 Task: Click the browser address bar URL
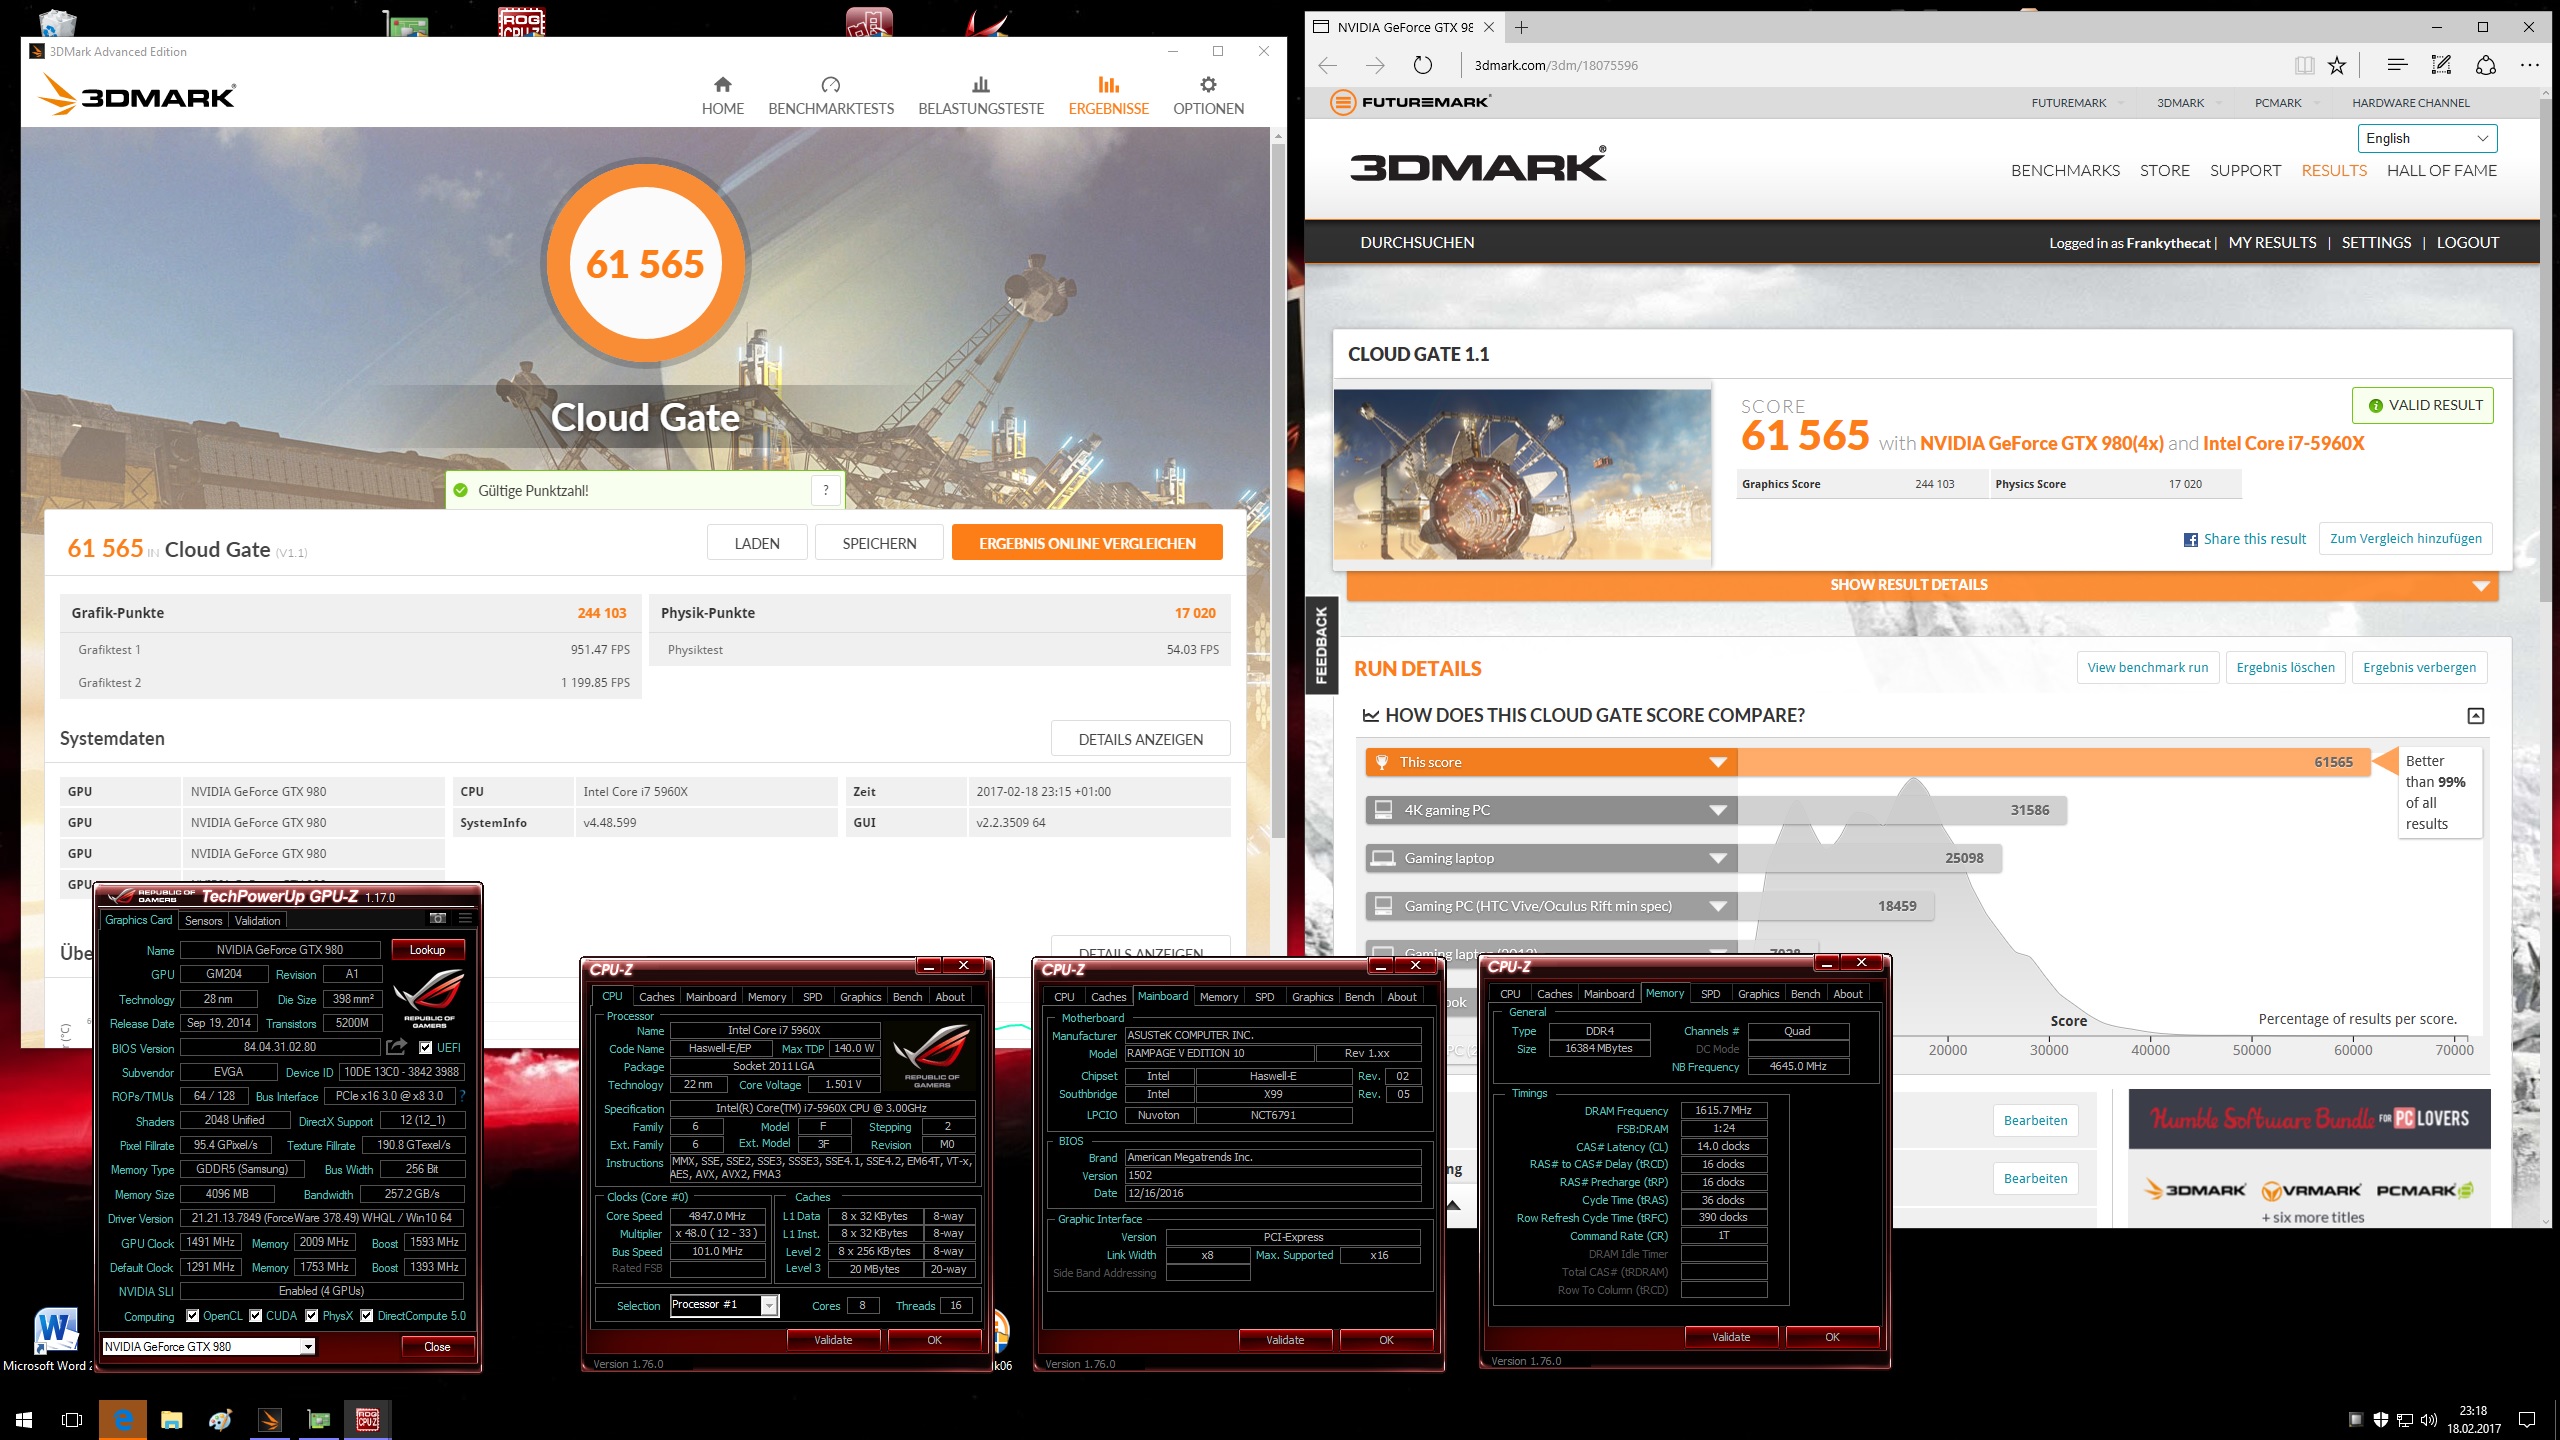tap(1556, 66)
